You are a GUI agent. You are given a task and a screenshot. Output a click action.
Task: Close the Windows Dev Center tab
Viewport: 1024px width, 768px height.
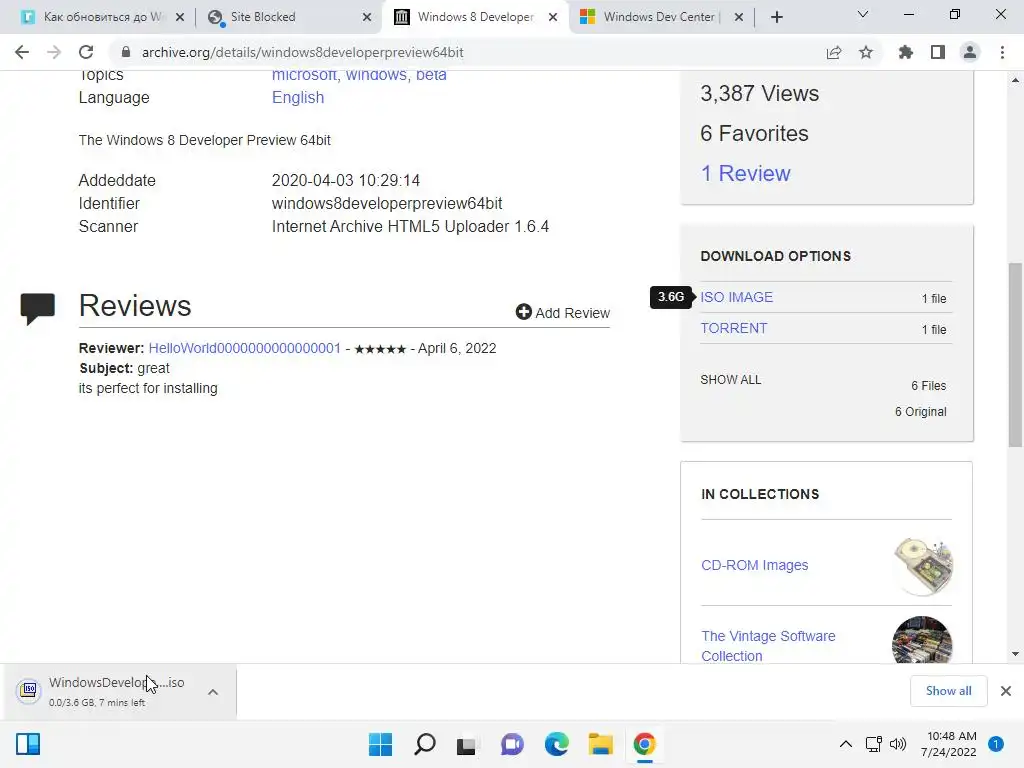click(x=739, y=17)
